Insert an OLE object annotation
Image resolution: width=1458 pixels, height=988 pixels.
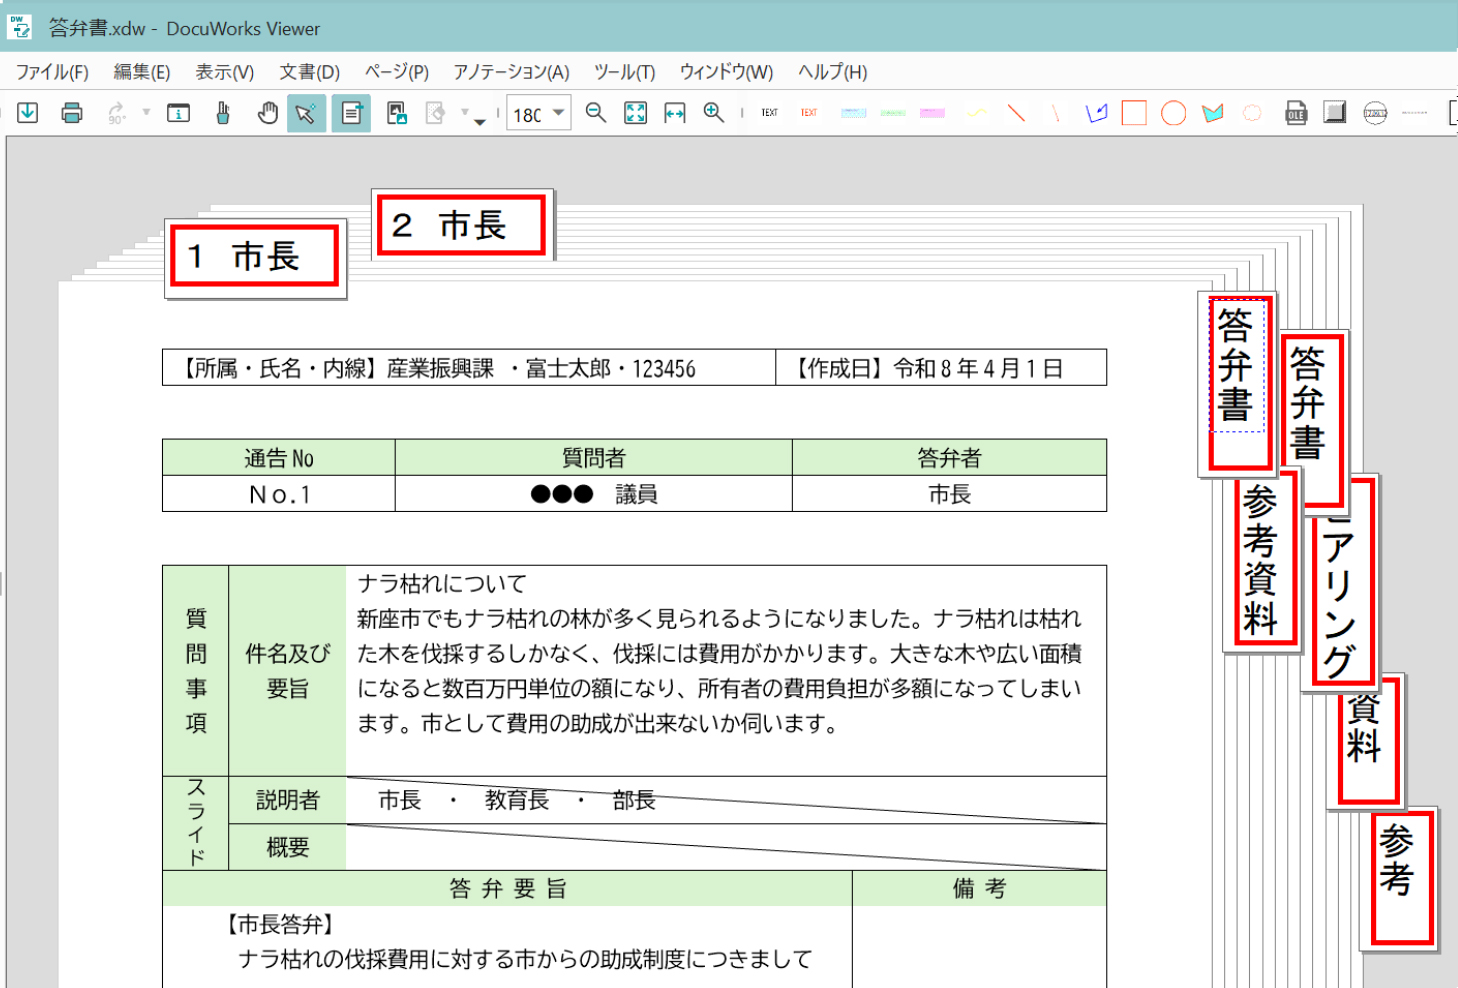pos(1296,113)
